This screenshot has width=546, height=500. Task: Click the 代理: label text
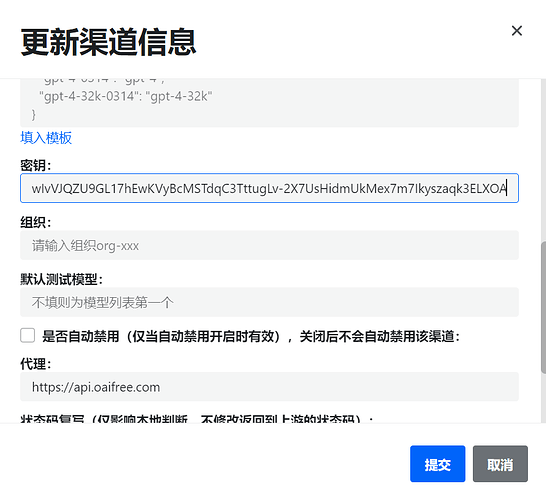pos(36,364)
